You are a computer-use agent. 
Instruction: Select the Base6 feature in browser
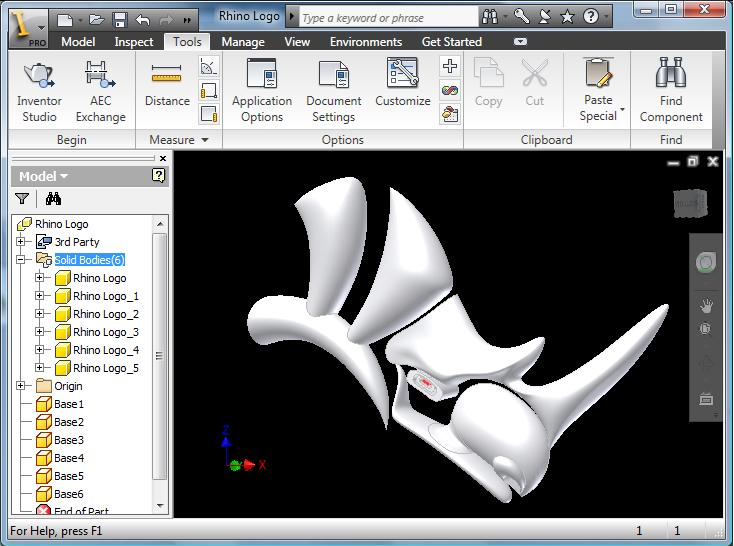pos(69,494)
